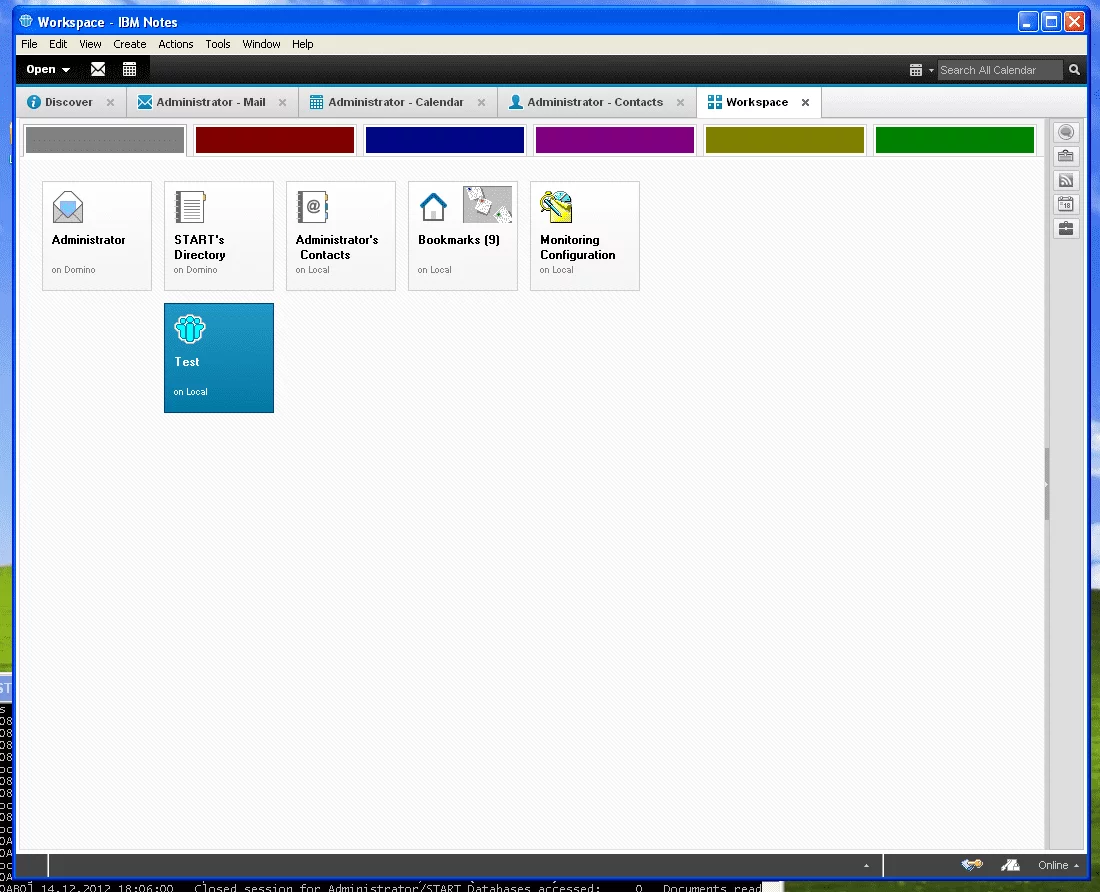Click the calendar grid icon beside Open

tap(129, 69)
